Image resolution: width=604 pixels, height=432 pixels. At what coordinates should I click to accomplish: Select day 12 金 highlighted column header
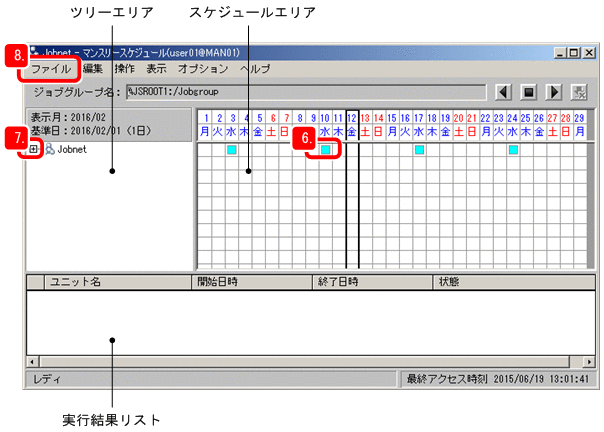pos(352,125)
